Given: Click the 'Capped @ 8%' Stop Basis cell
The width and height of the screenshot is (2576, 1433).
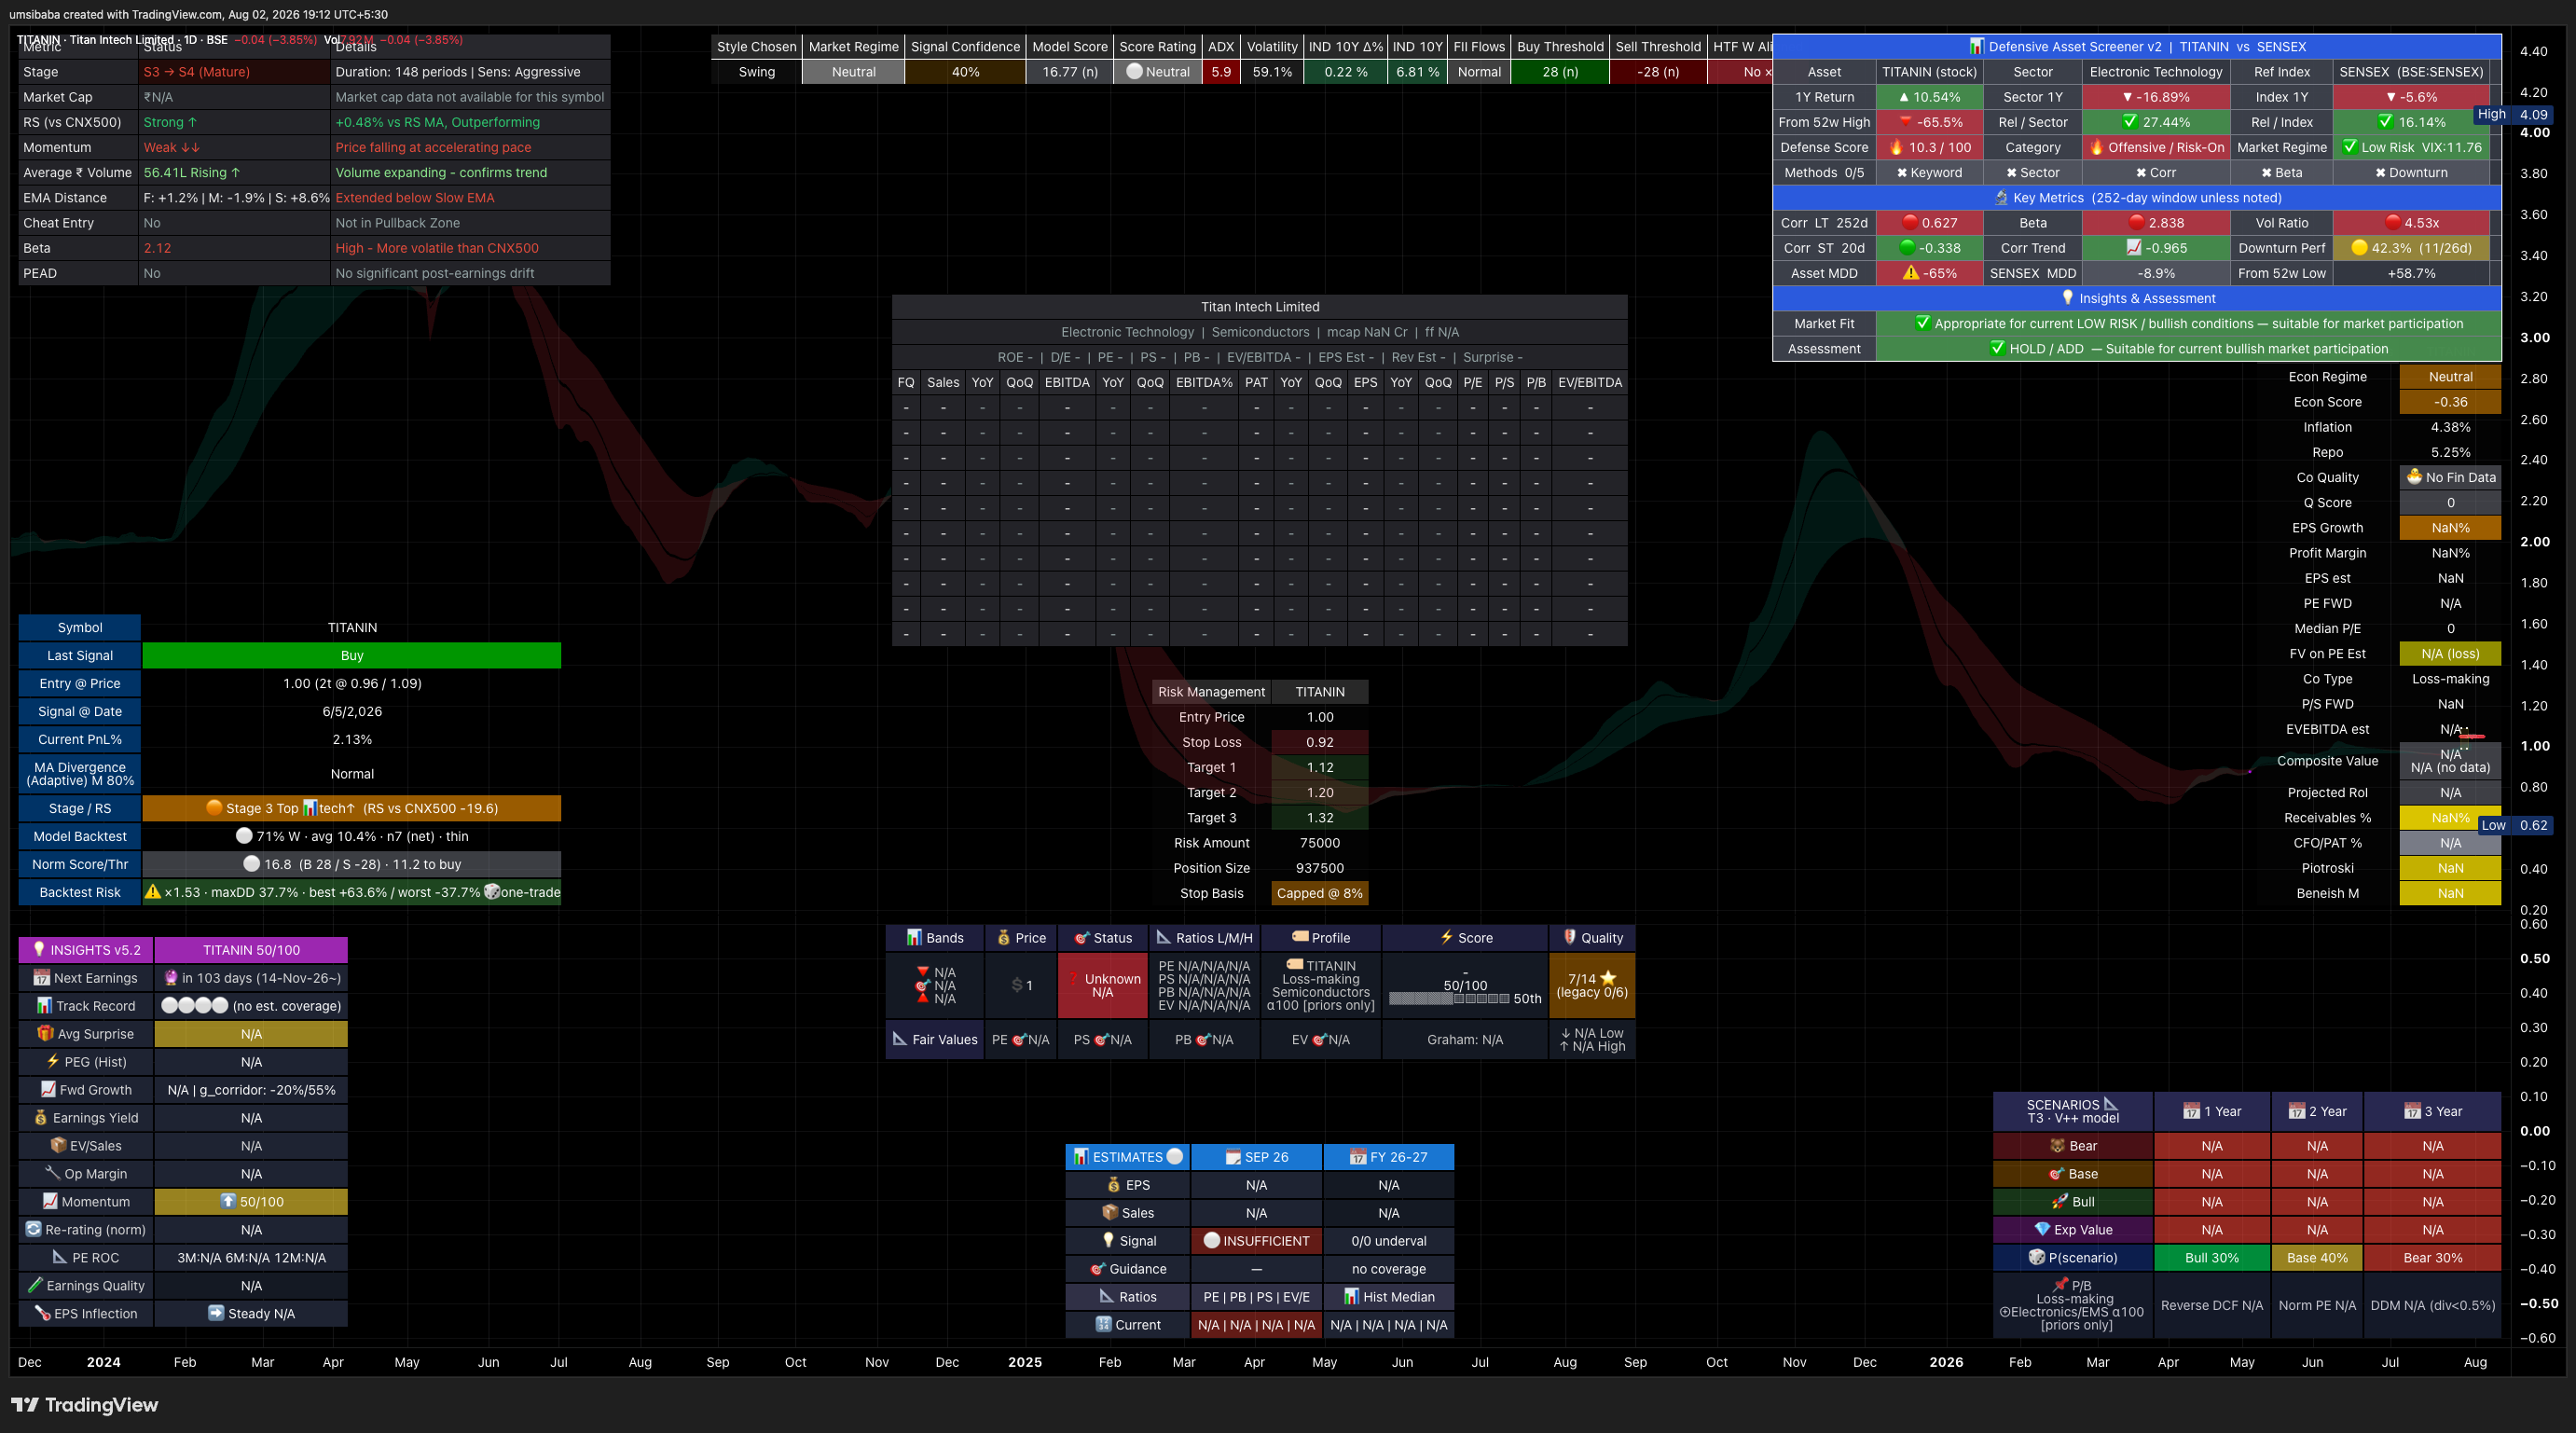Looking at the screenshot, I should [x=1320, y=893].
